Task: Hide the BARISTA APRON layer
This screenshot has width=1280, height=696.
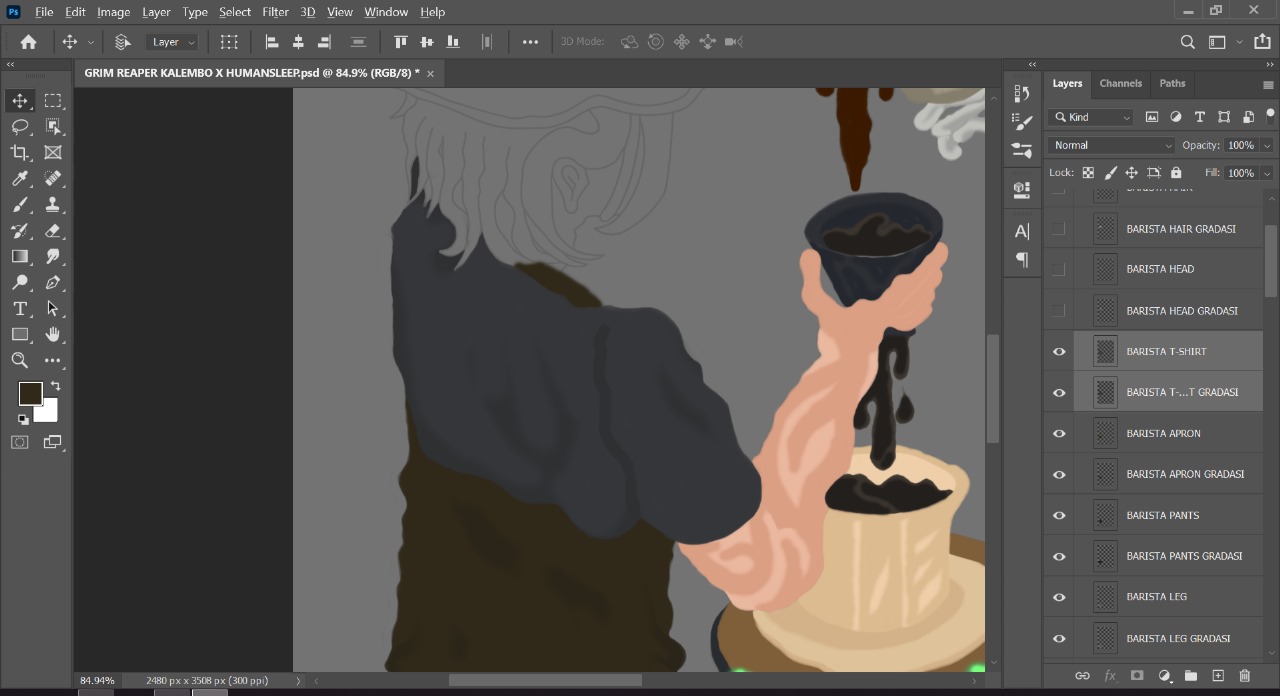Action: tap(1059, 434)
